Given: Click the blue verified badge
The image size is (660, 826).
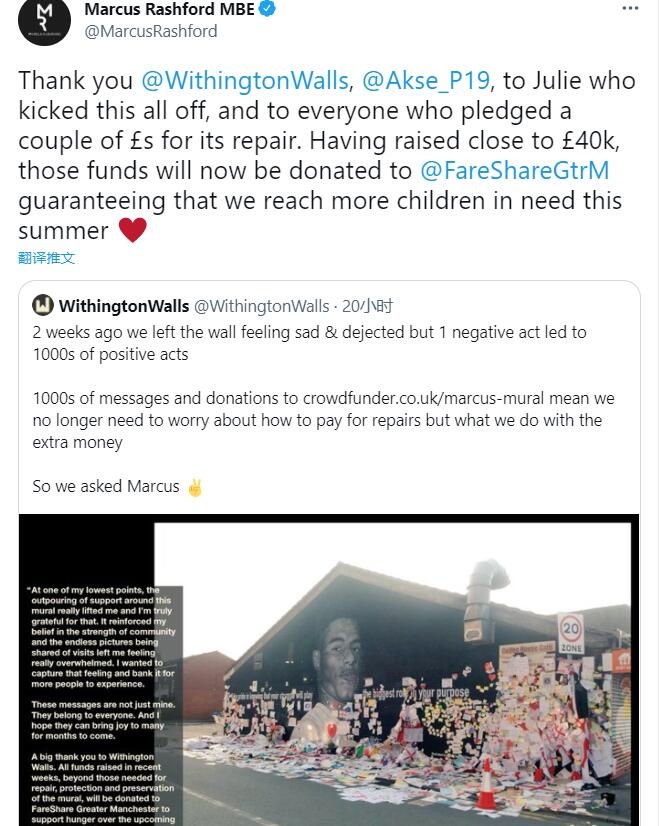Looking at the screenshot, I should (x=267, y=9).
